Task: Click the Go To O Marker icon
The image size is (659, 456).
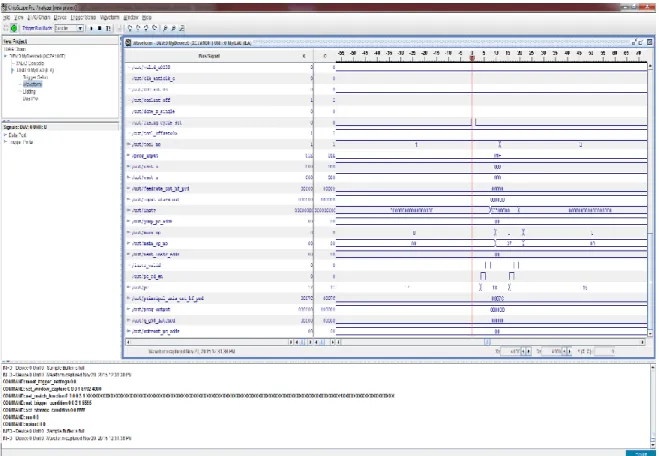Action: point(138,28)
